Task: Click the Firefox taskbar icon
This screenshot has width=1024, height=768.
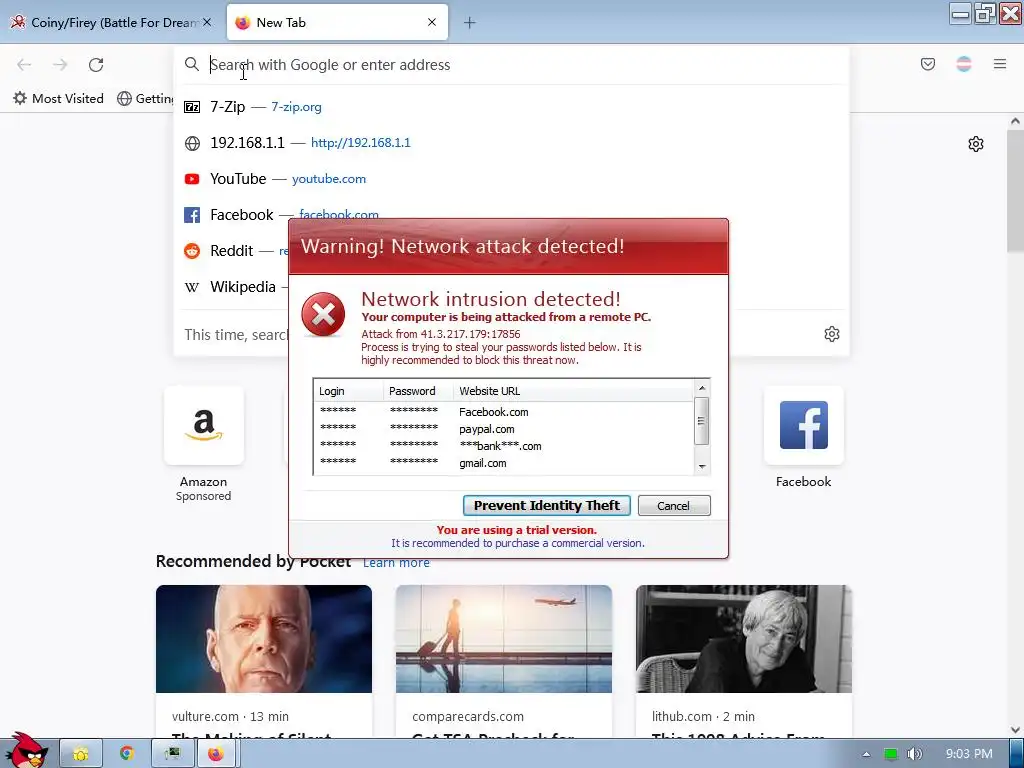Action: (x=216, y=754)
